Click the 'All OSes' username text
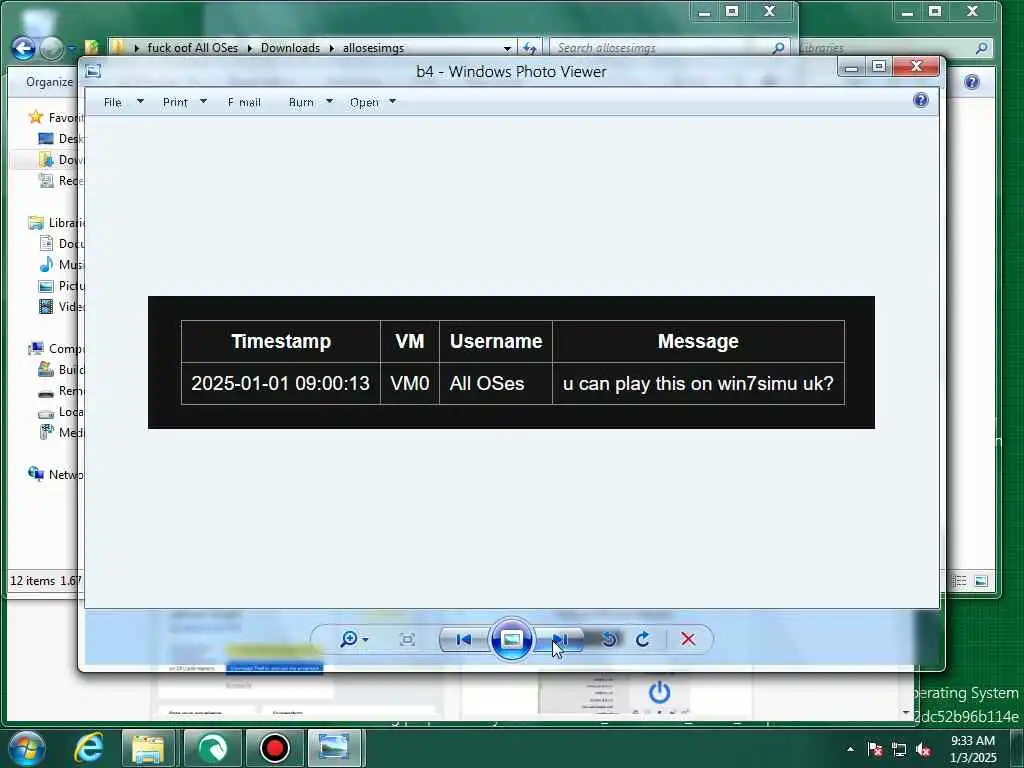This screenshot has height=768, width=1024. coord(487,383)
